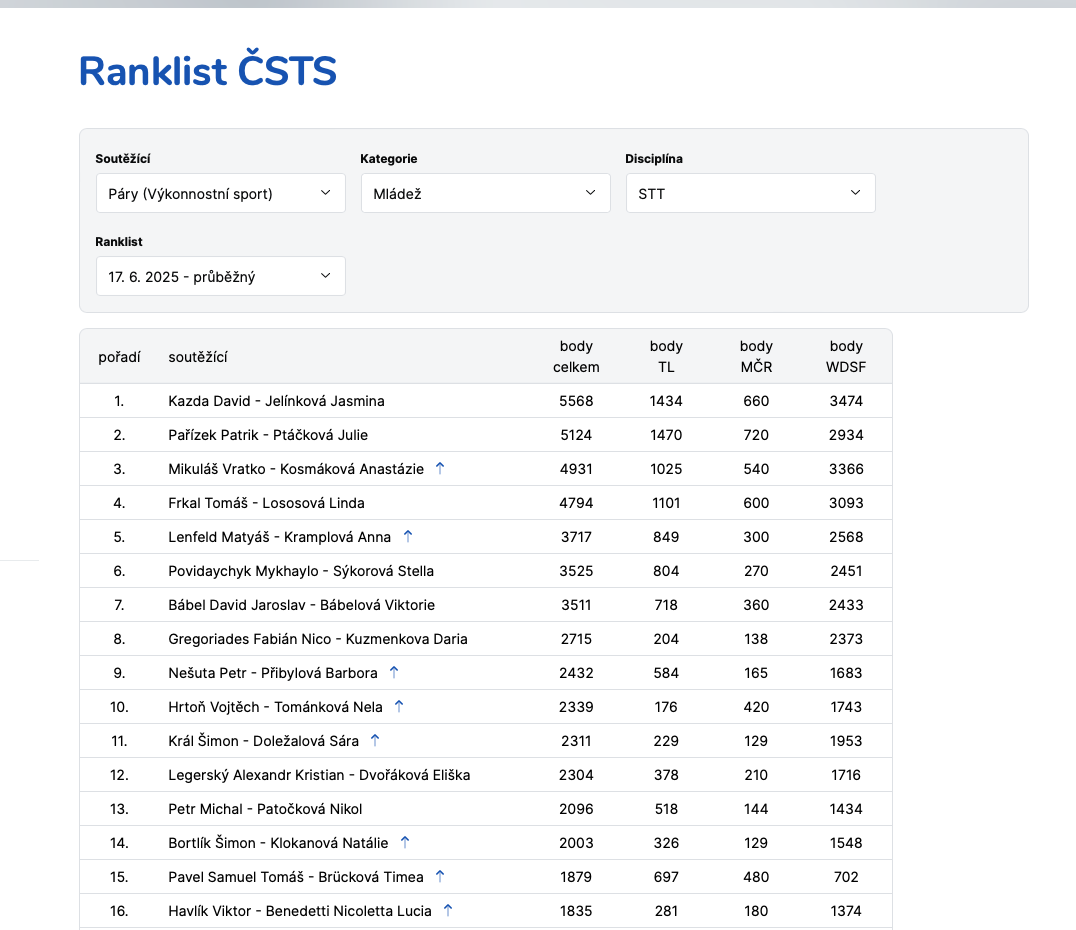Select couple Nešuta Petr - Přibylová Barbora
1076x930 pixels.
[273, 673]
